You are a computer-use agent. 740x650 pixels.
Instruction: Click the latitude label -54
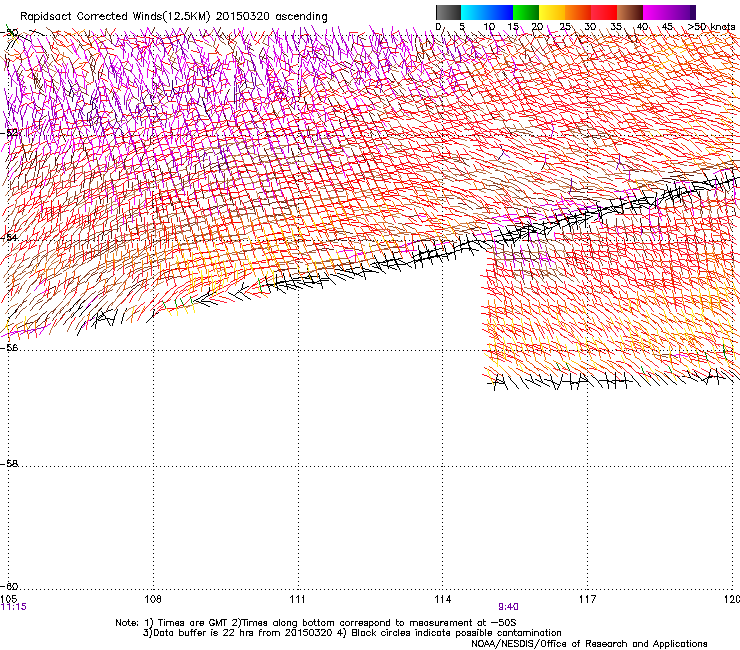(x=9, y=237)
